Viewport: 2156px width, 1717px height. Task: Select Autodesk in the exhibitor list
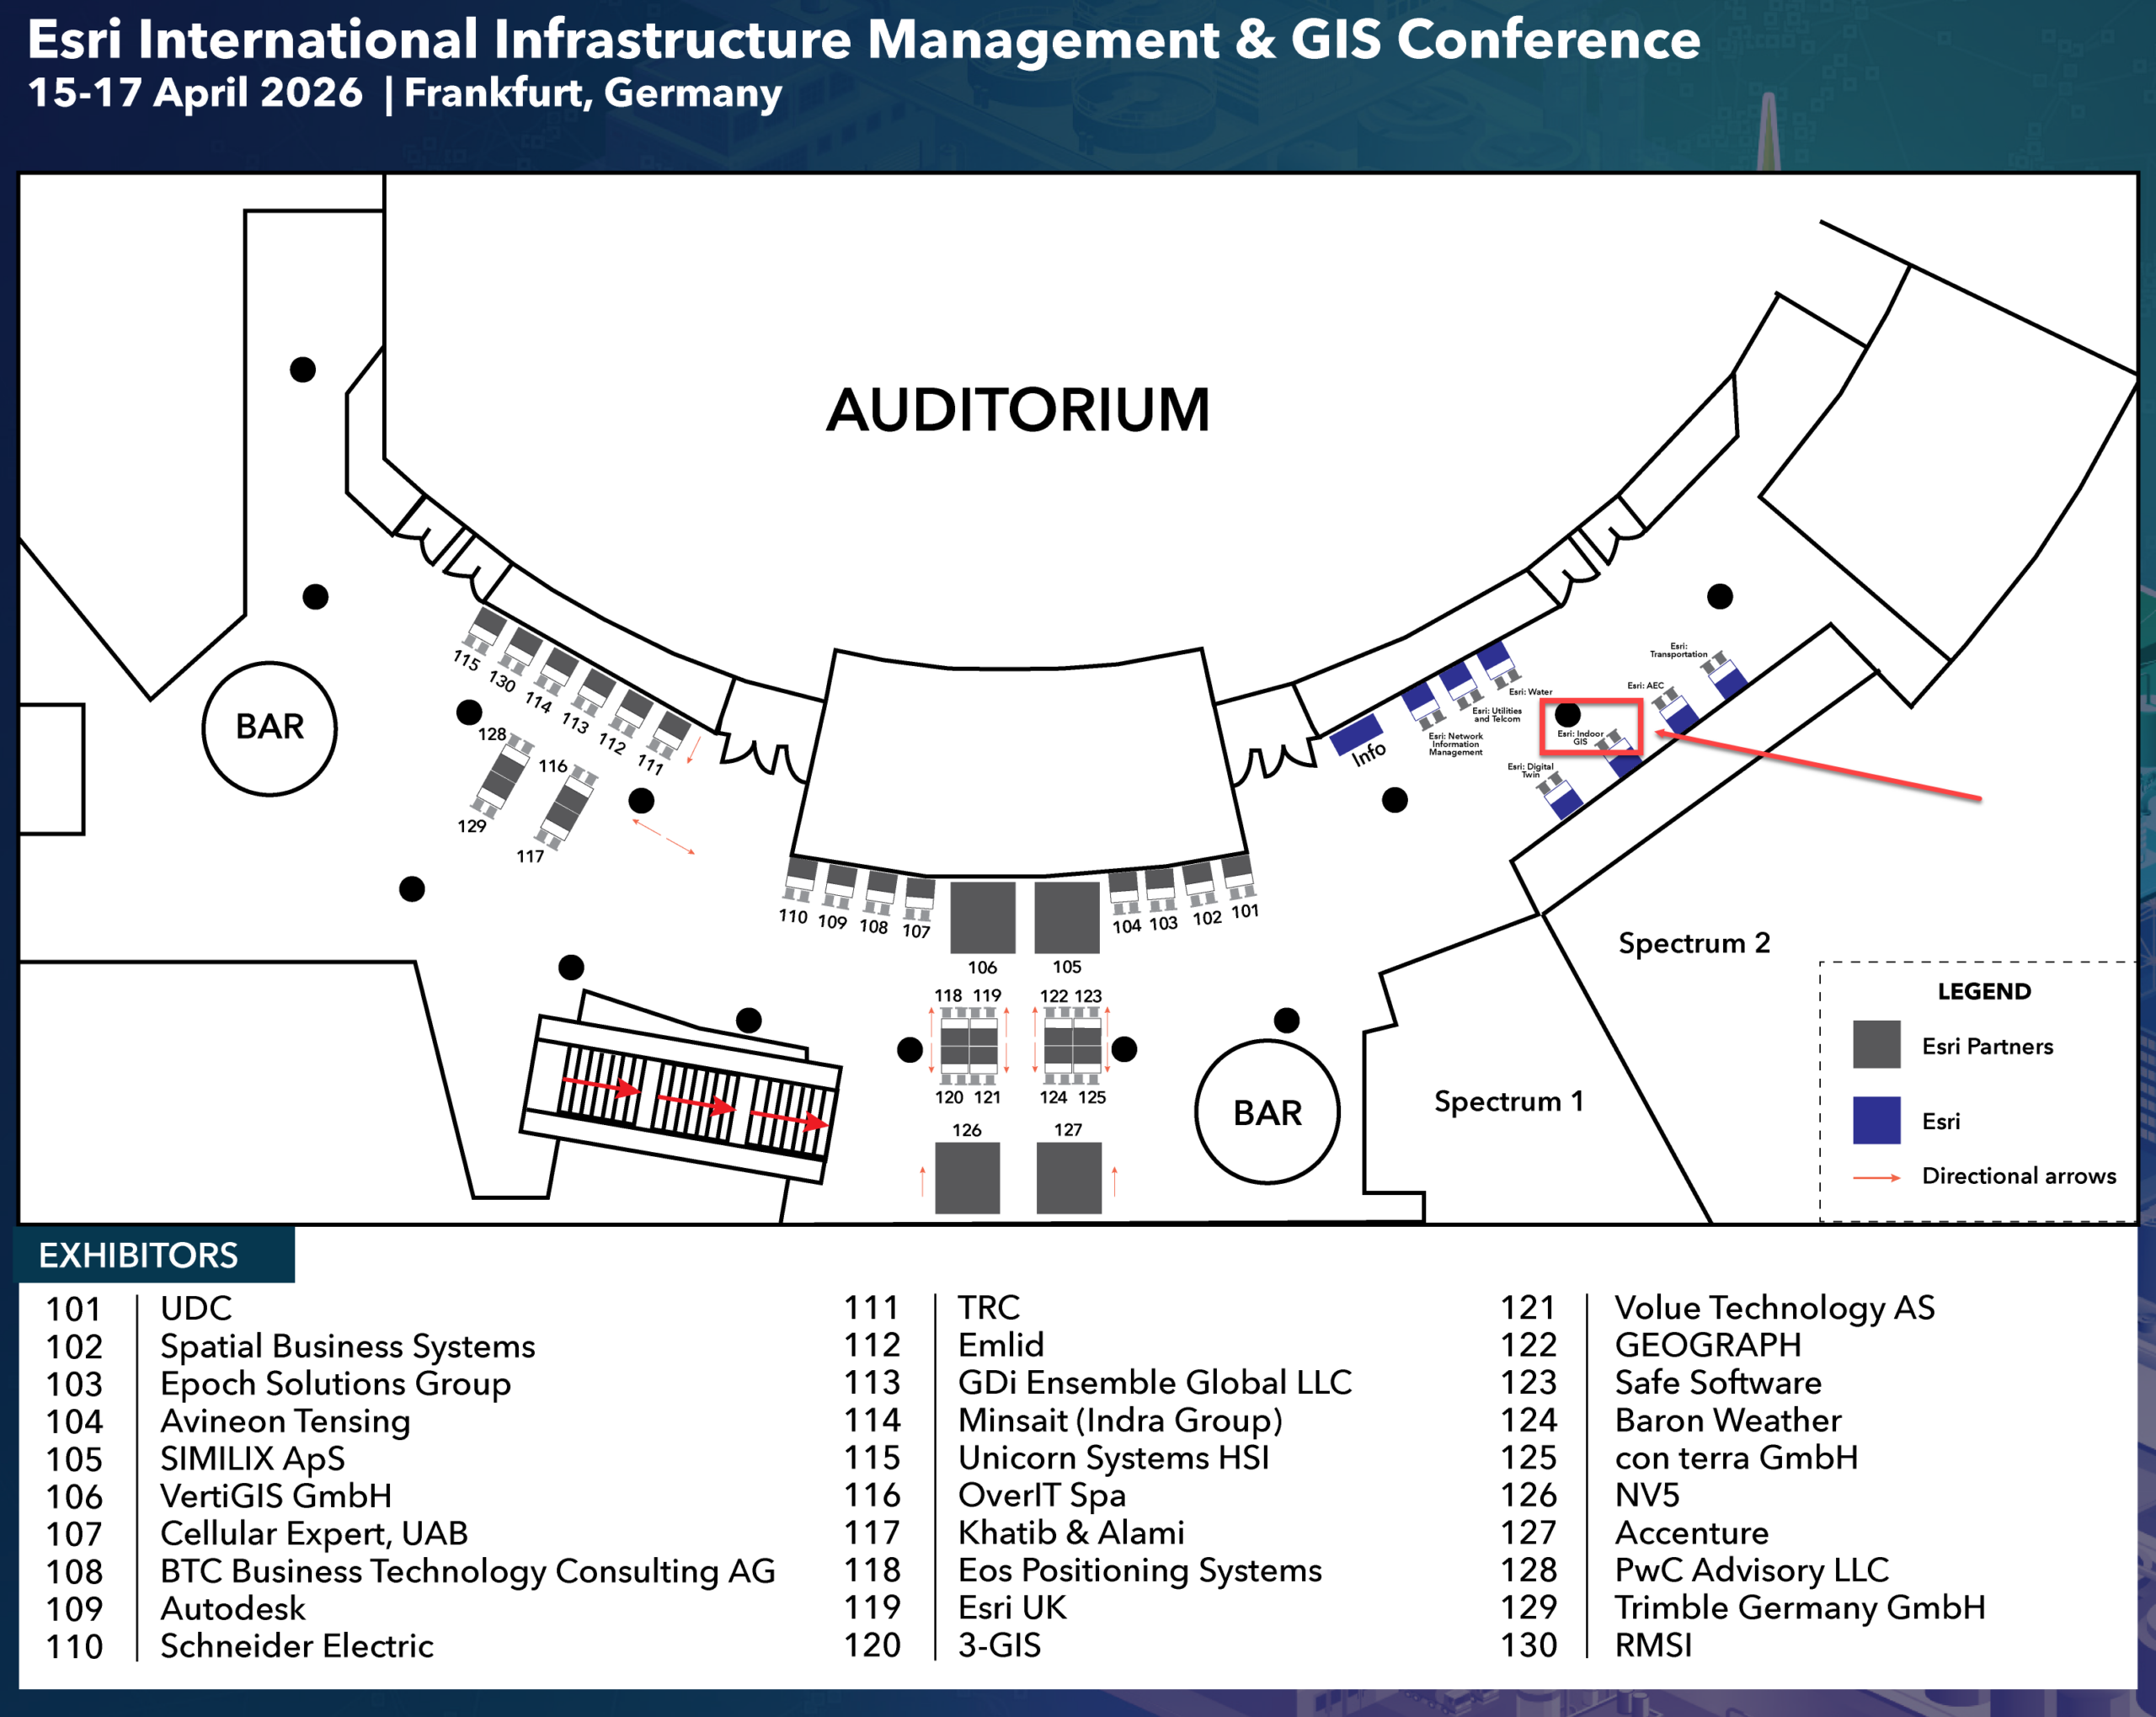point(232,1608)
